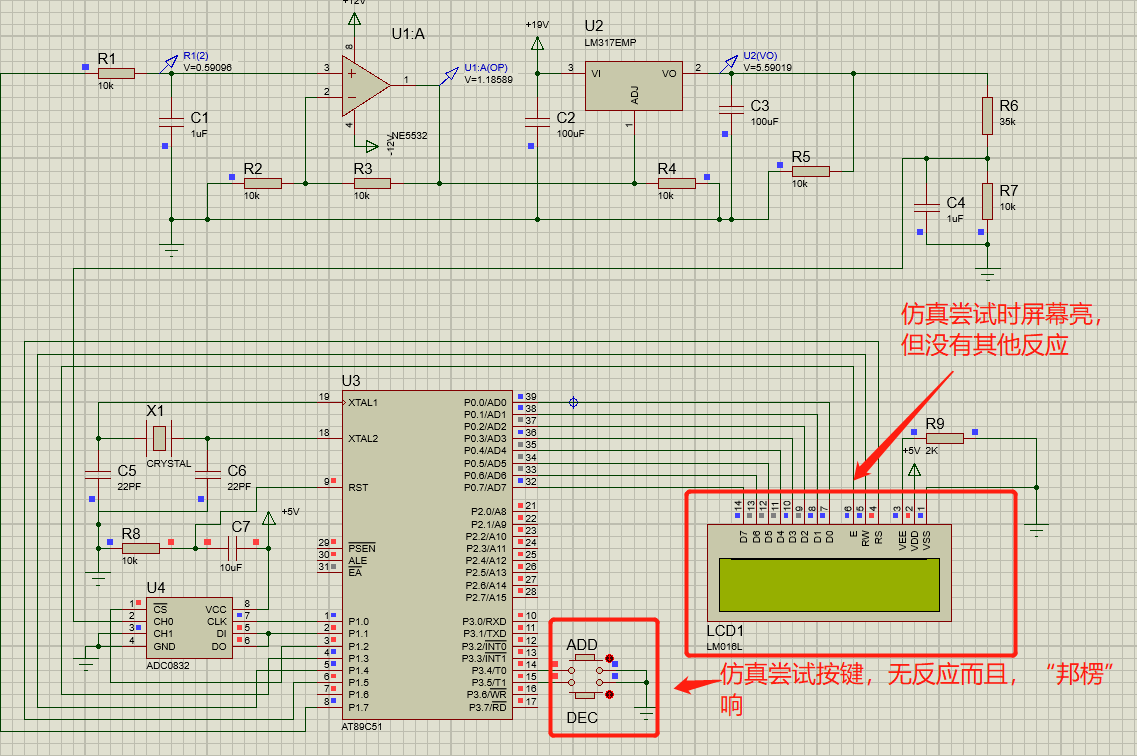Click the ground symbol next to DEC button
This screenshot has width=1137, height=756.
click(x=646, y=713)
